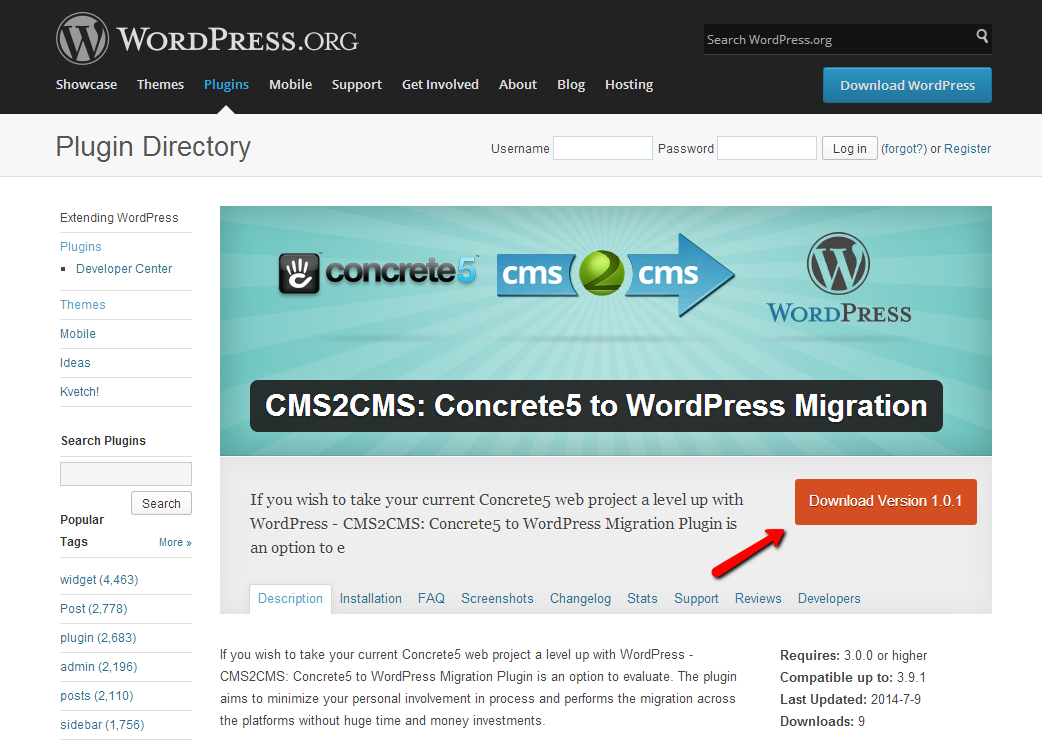
Task: Click the Requires 3.0.0 or higher text
Action: click(x=853, y=656)
